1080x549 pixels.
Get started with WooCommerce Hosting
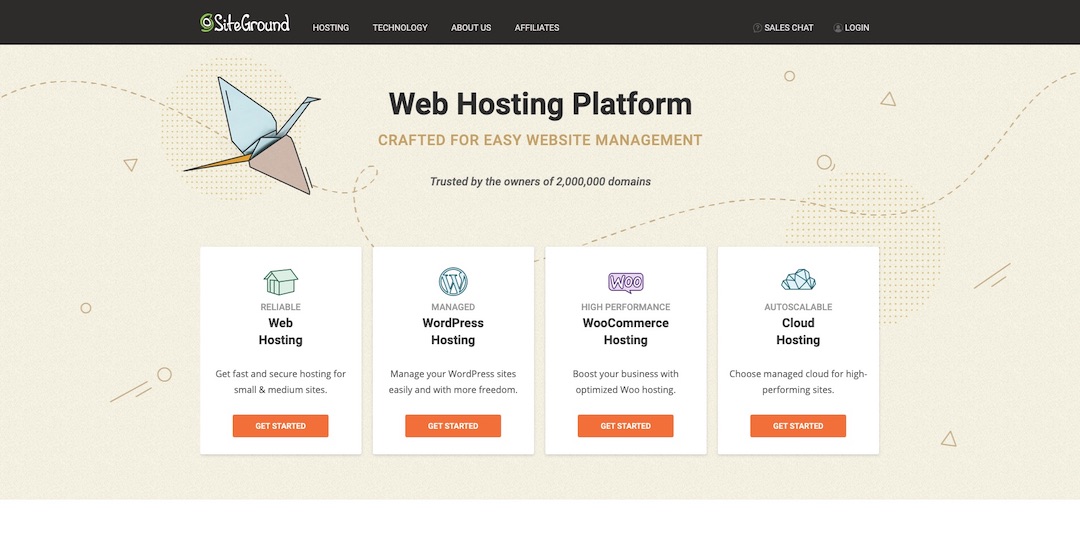pos(625,426)
